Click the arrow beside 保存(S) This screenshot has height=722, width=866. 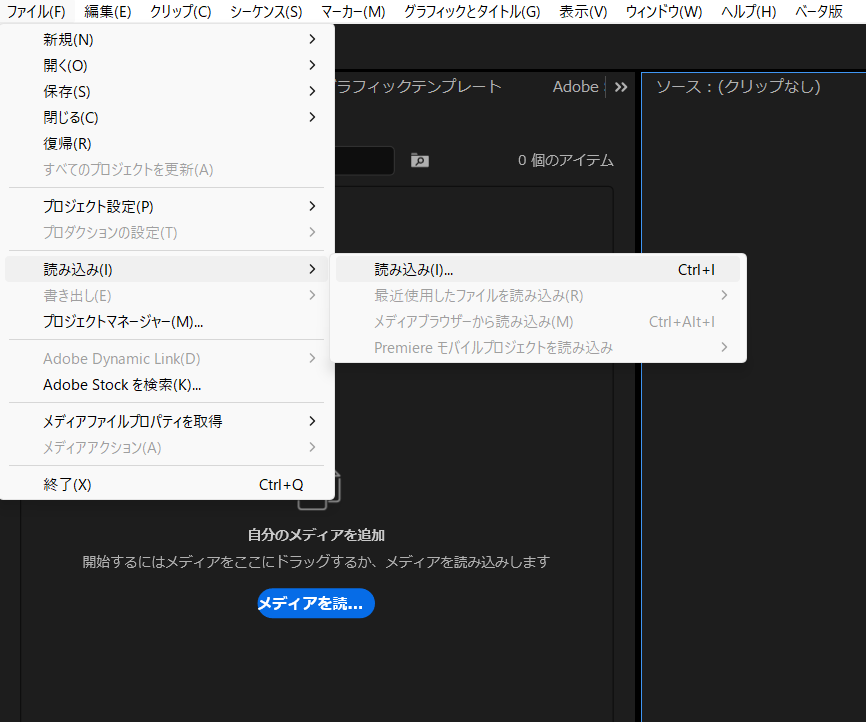tap(312, 91)
